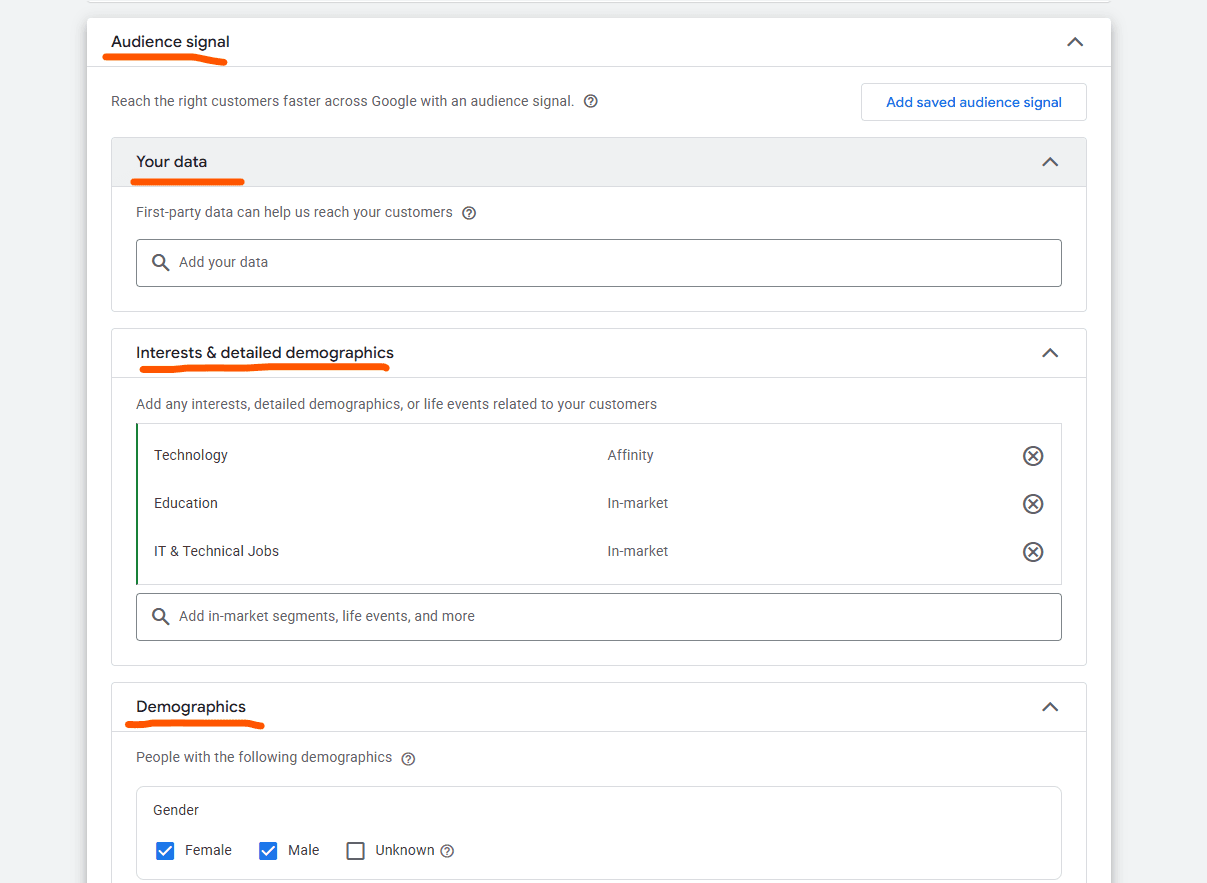Select the Education segment row
This screenshot has height=883, width=1207.
[x=400, y=503]
